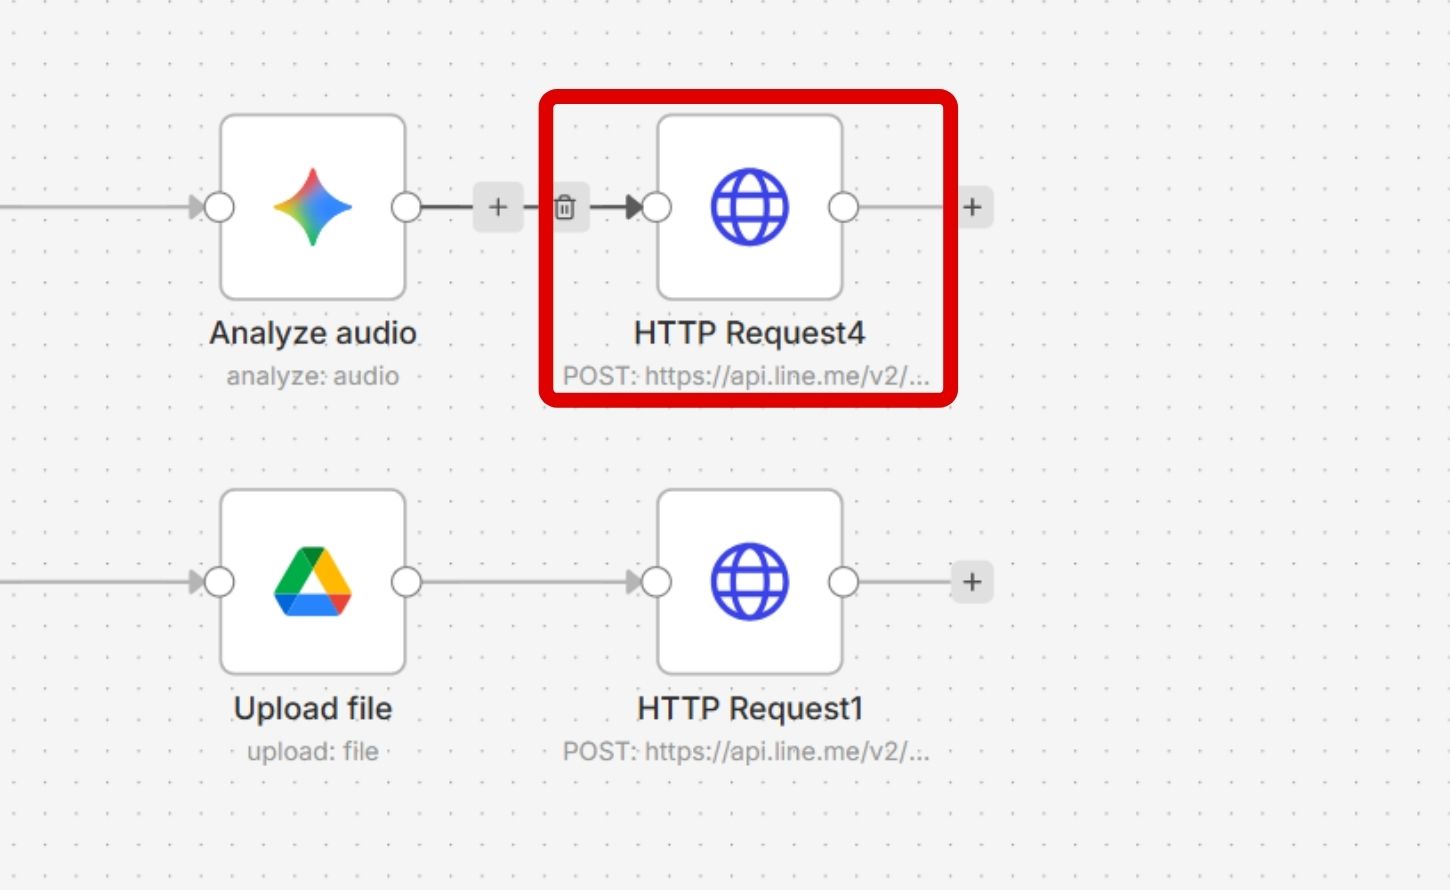Click the HTTP Request4 output connector
1450x890 pixels.
click(843, 207)
